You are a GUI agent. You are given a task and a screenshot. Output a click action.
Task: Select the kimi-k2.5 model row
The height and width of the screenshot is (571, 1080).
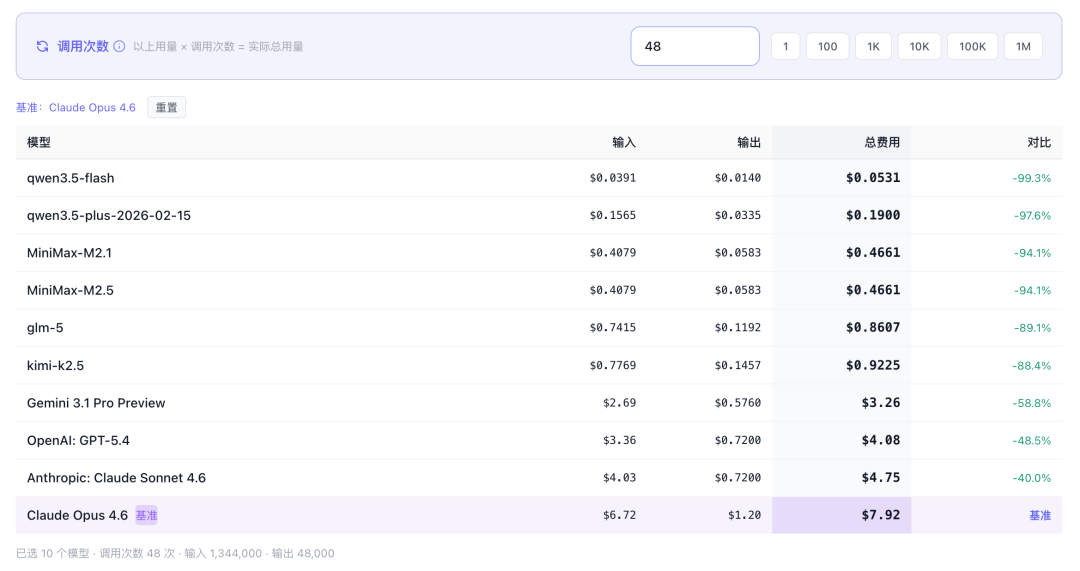click(x=55, y=366)
